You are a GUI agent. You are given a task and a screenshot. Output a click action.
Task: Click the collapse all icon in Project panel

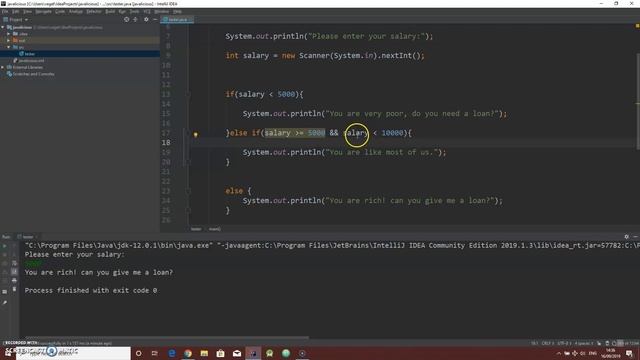pyautogui.click(x=136, y=20)
